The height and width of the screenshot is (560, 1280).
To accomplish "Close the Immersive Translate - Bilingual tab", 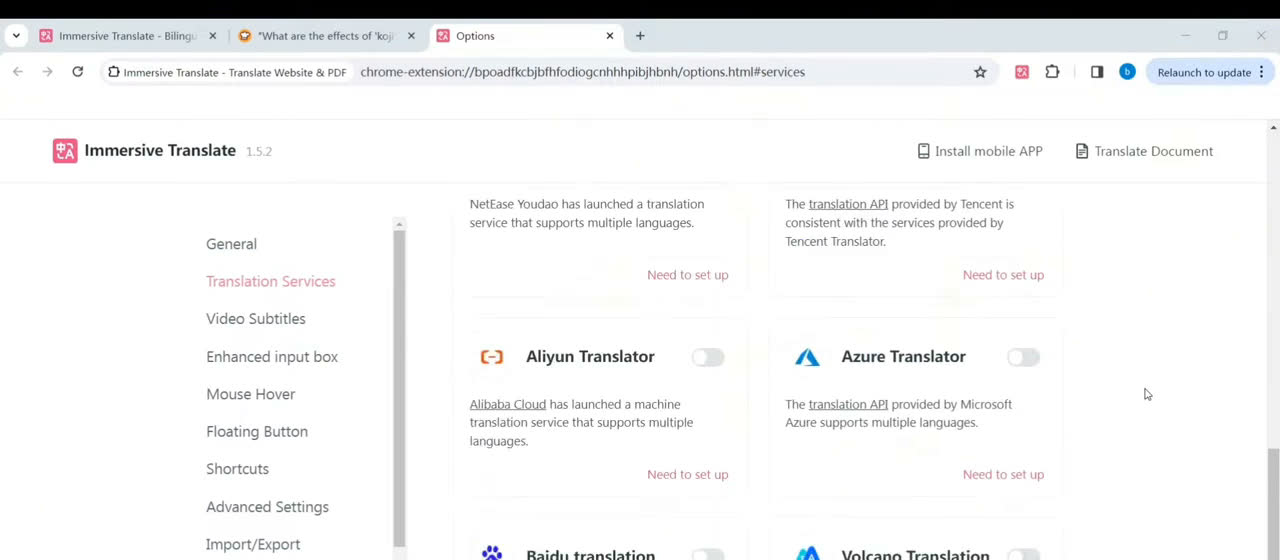I will click(212, 36).
